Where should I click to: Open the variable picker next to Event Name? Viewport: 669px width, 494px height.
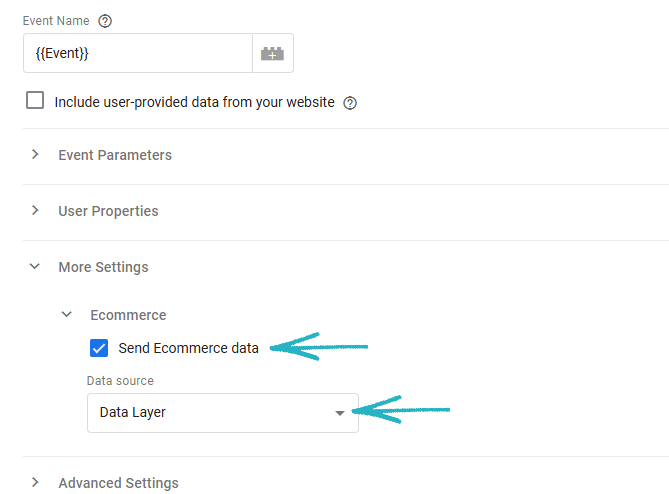[x=272, y=53]
